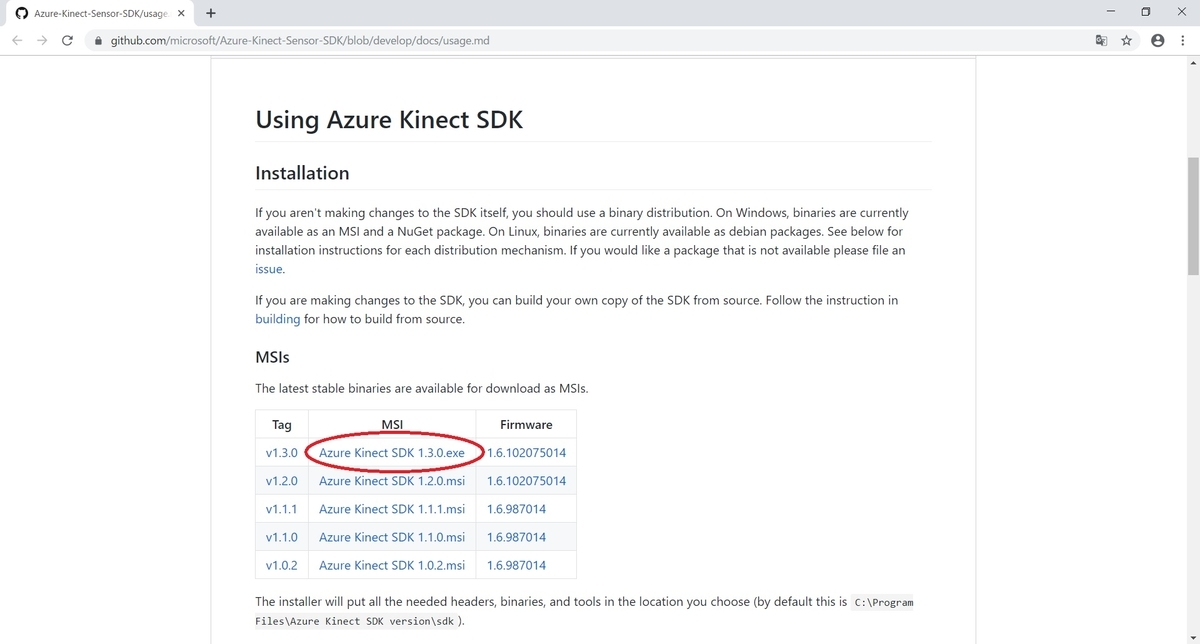Open firmware 1.6.987014 in v1.1.0 row
Screen dimensions: 1200x644
(516, 537)
